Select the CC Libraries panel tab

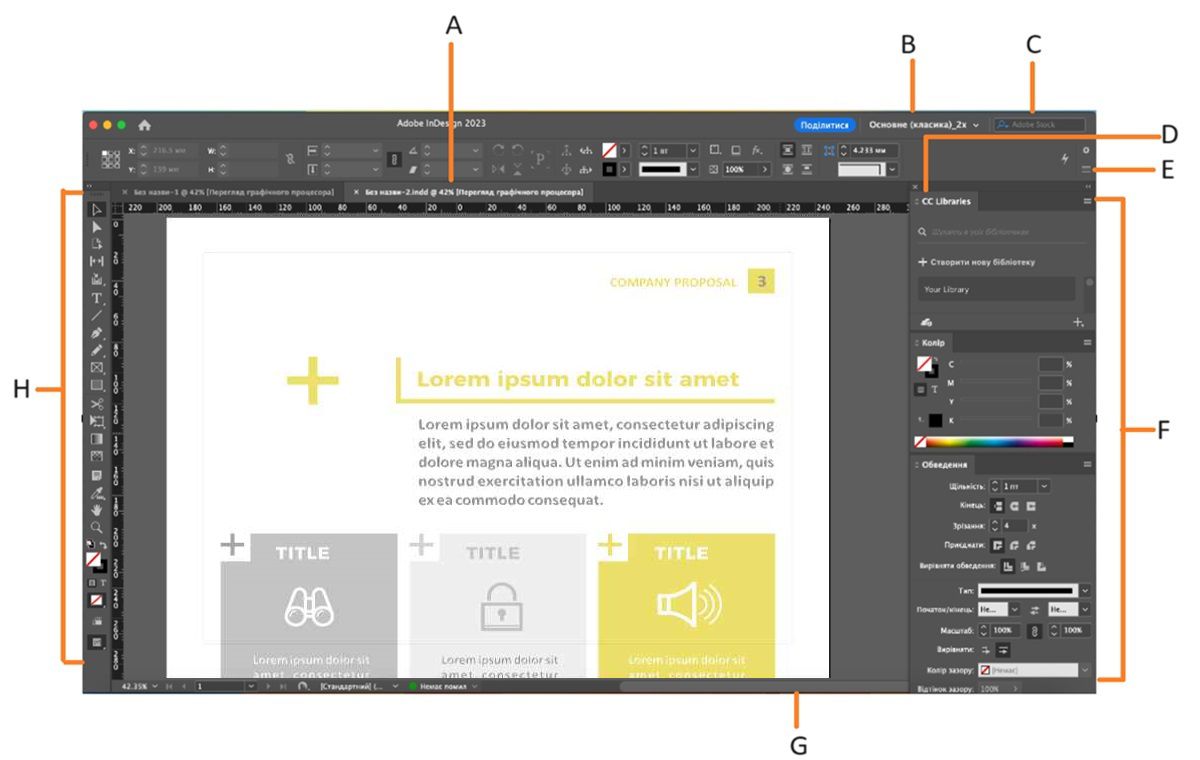point(946,201)
